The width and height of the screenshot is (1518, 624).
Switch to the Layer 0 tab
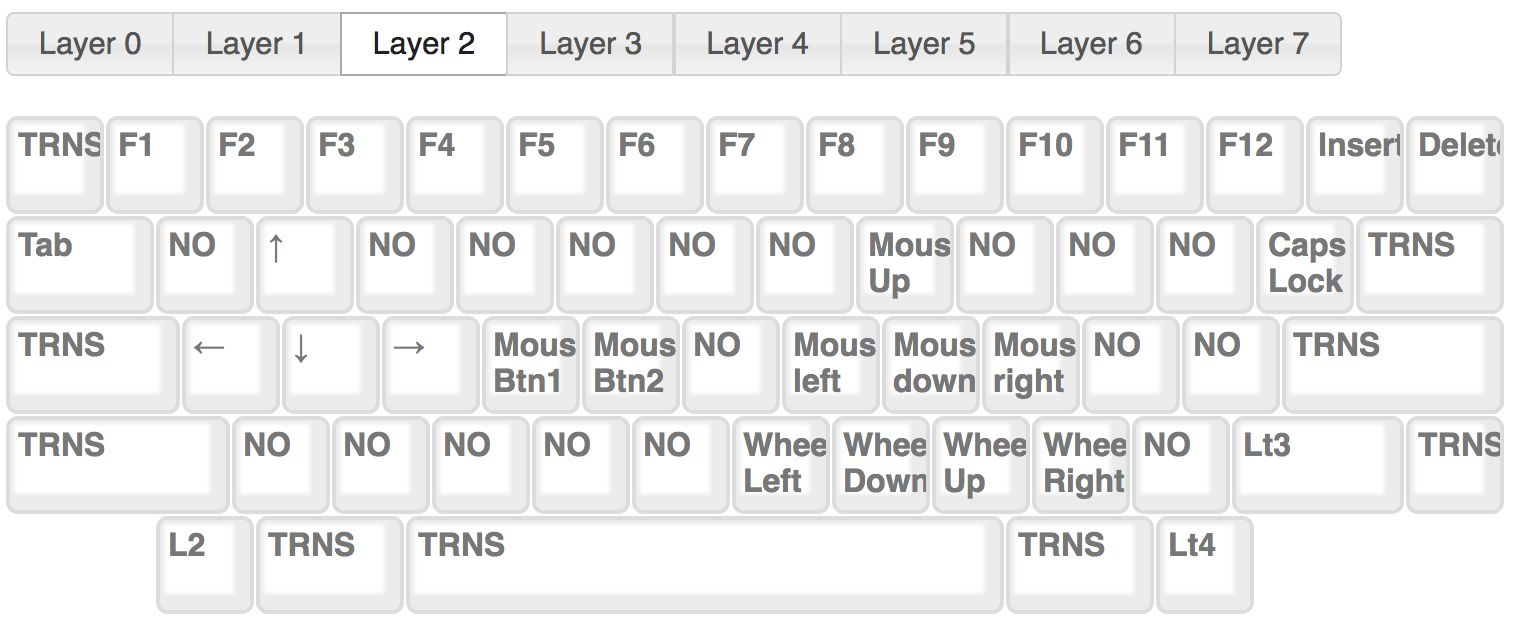pos(90,44)
